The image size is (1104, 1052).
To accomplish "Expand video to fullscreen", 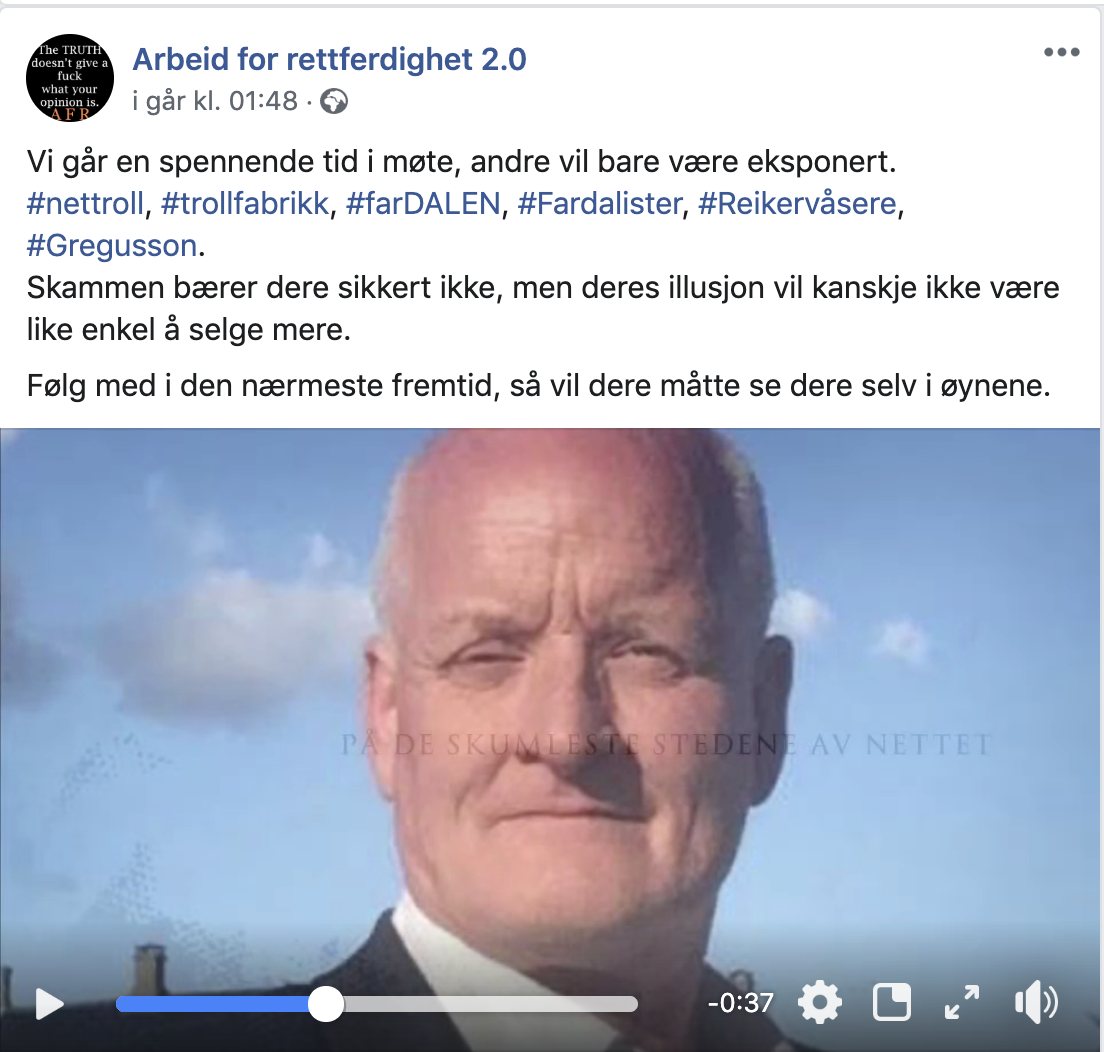I will pyautogui.click(x=962, y=1002).
